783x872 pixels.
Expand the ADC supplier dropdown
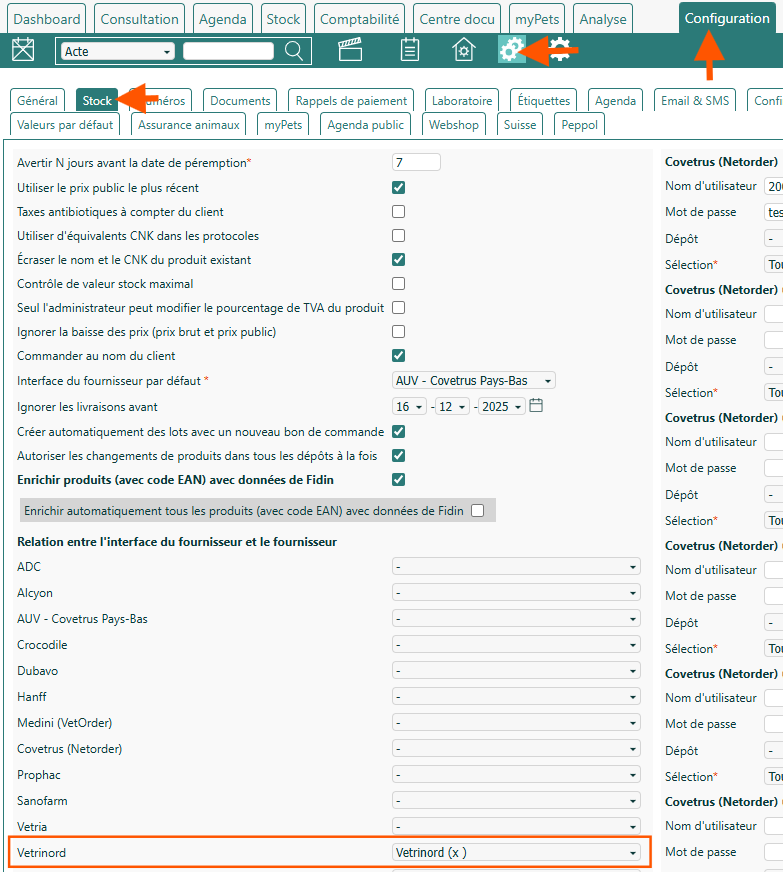pyautogui.click(x=516, y=567)
